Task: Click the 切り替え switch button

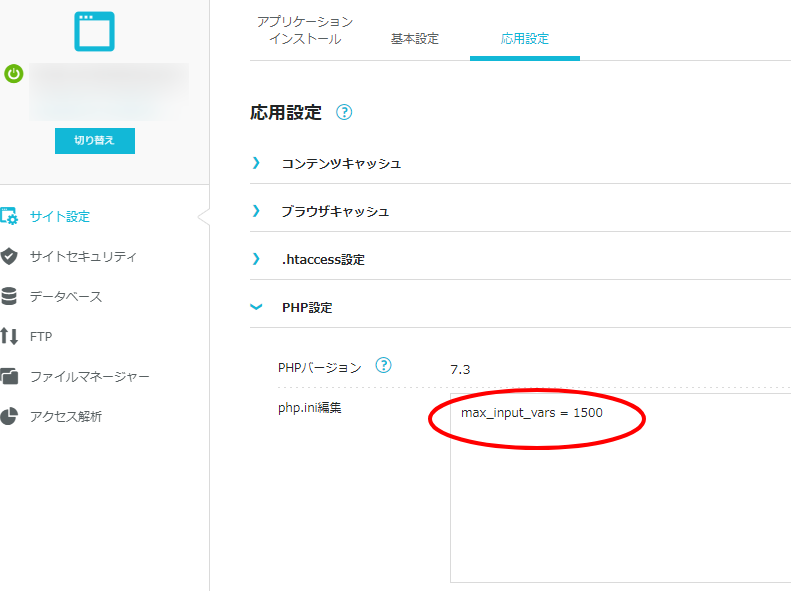Action: (x=95, y=141)
